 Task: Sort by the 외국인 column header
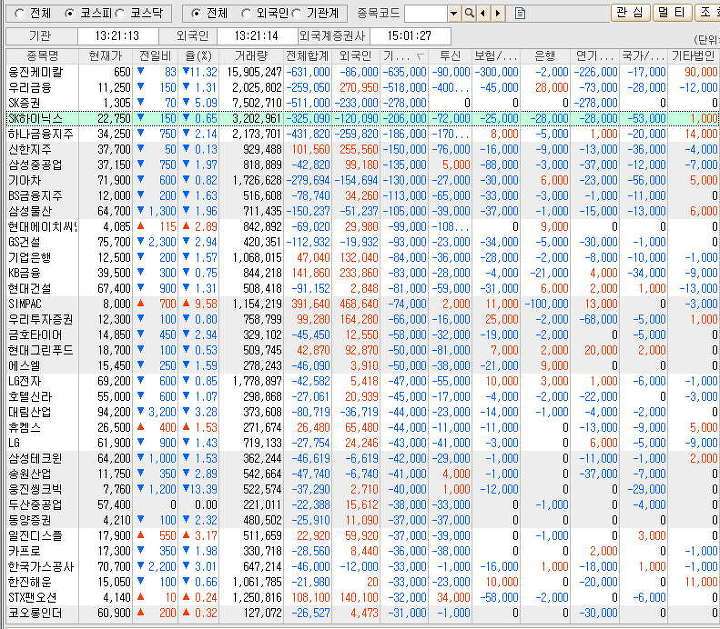[x=356, y=56]
